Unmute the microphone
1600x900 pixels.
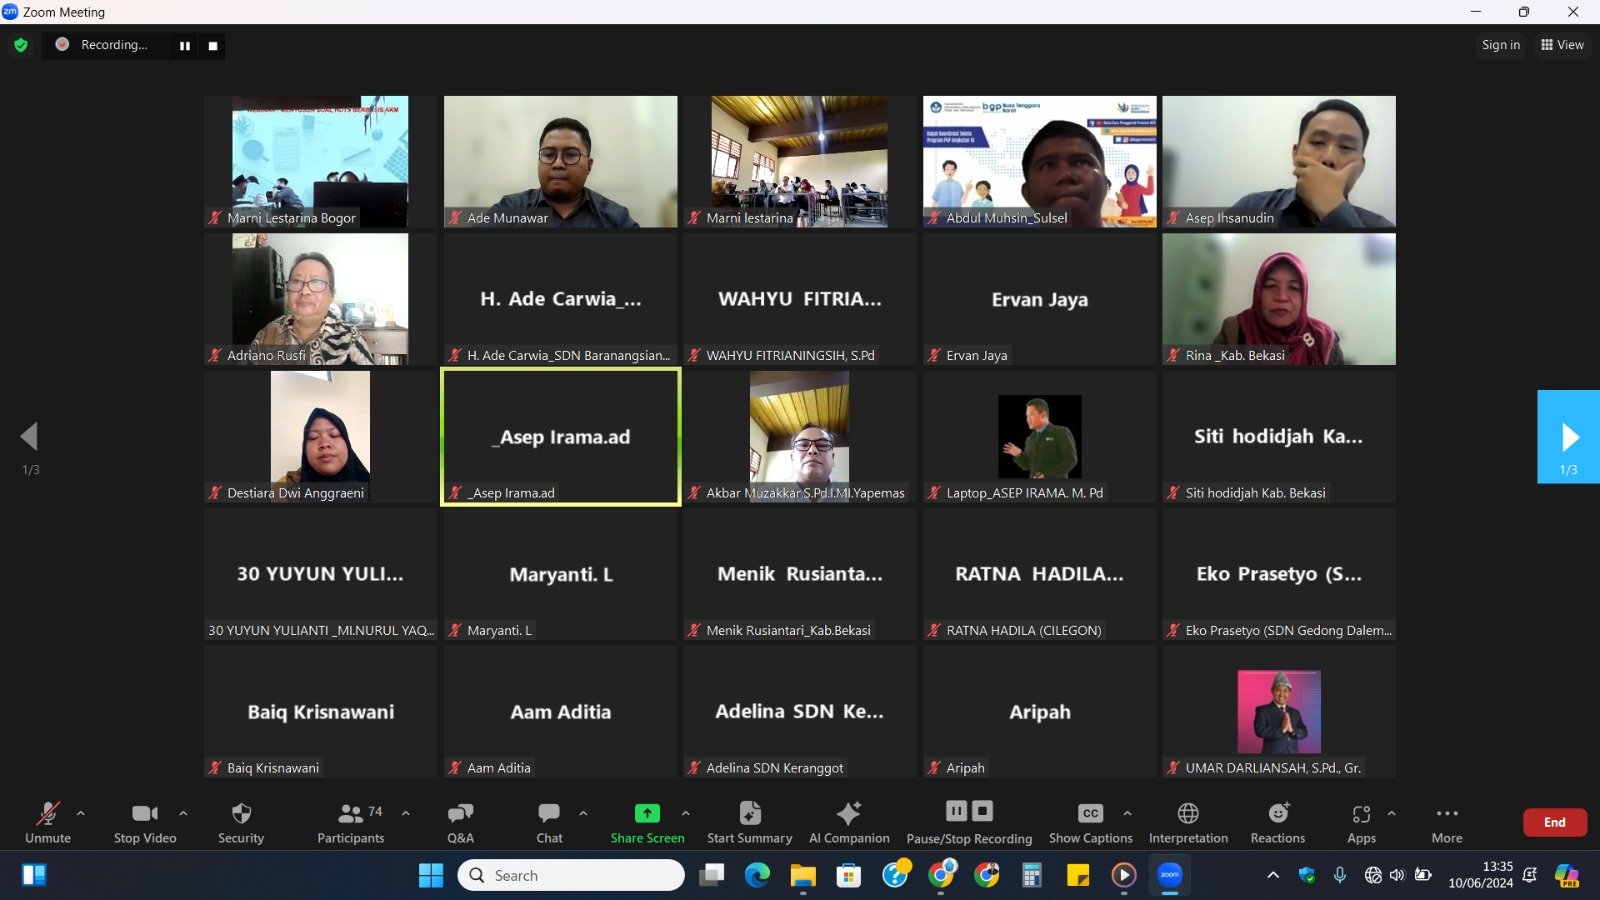click(x=47, y=822)
